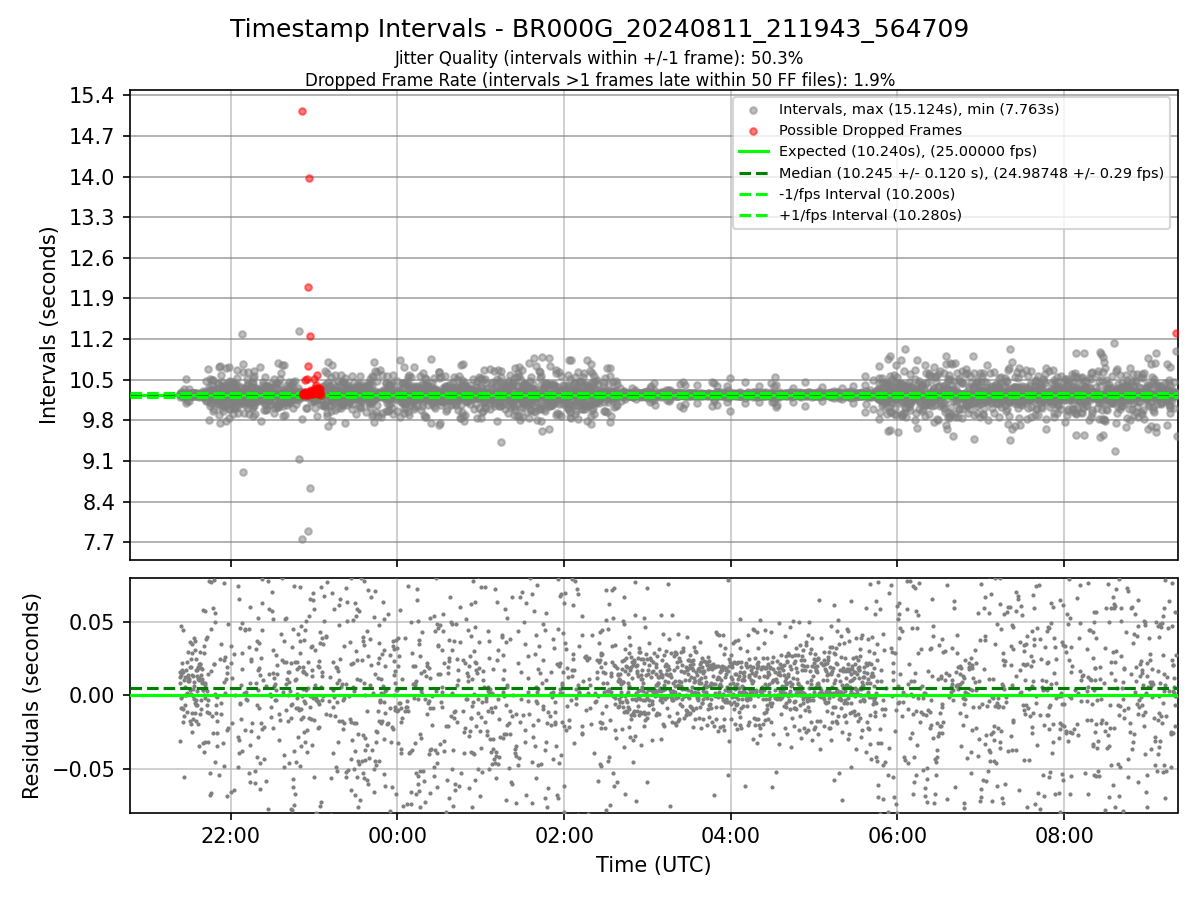Click the y-axis label 'Residuals (seconds)'

[x=31, y=696]
